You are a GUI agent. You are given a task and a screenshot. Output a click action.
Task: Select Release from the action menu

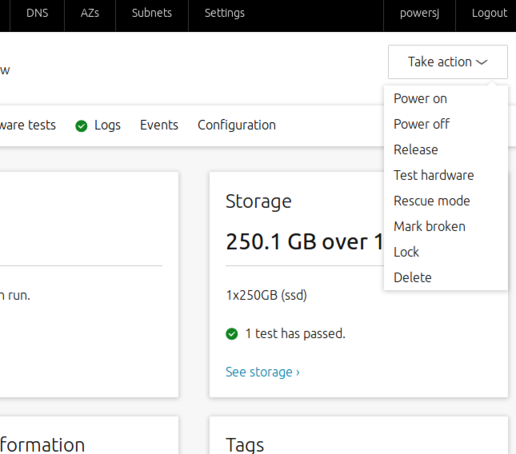point(416,150)
